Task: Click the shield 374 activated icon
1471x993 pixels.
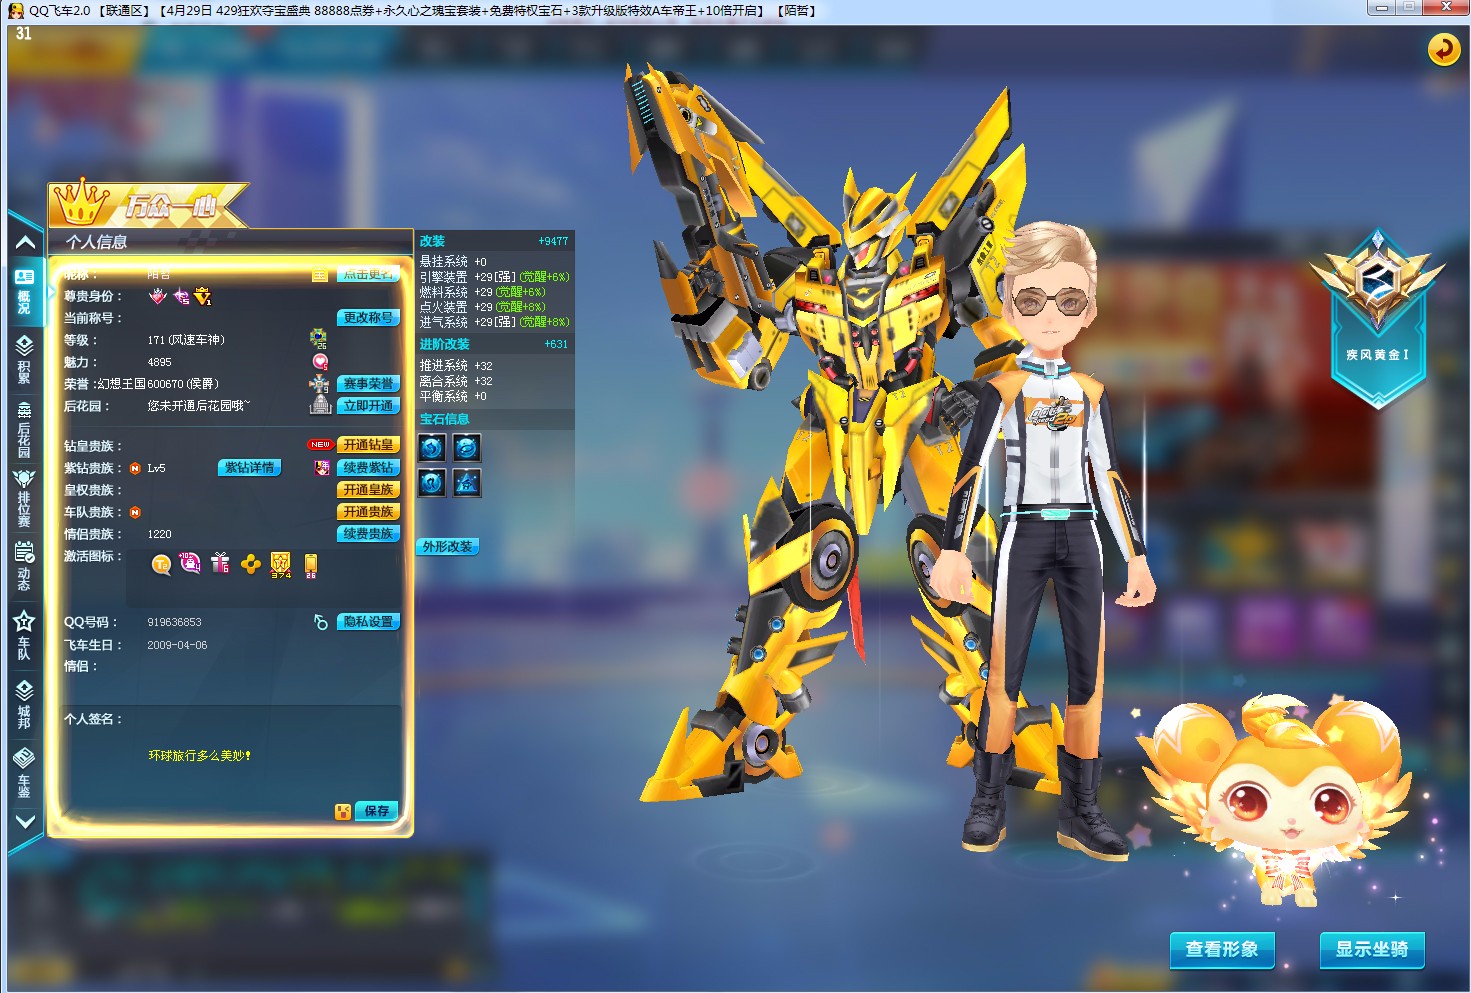Action: pyautogui.click(x=281, y=565)
